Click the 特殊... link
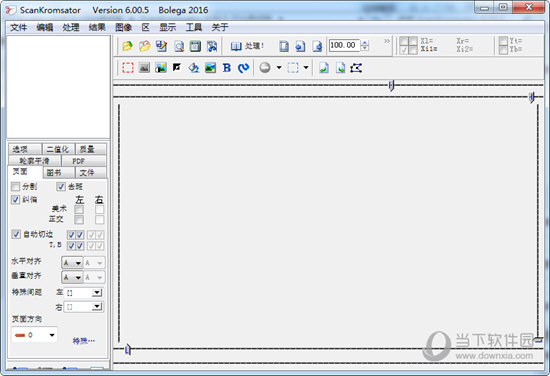The width and height of the screenshot is (550, 376). click(x=84, y=341)
